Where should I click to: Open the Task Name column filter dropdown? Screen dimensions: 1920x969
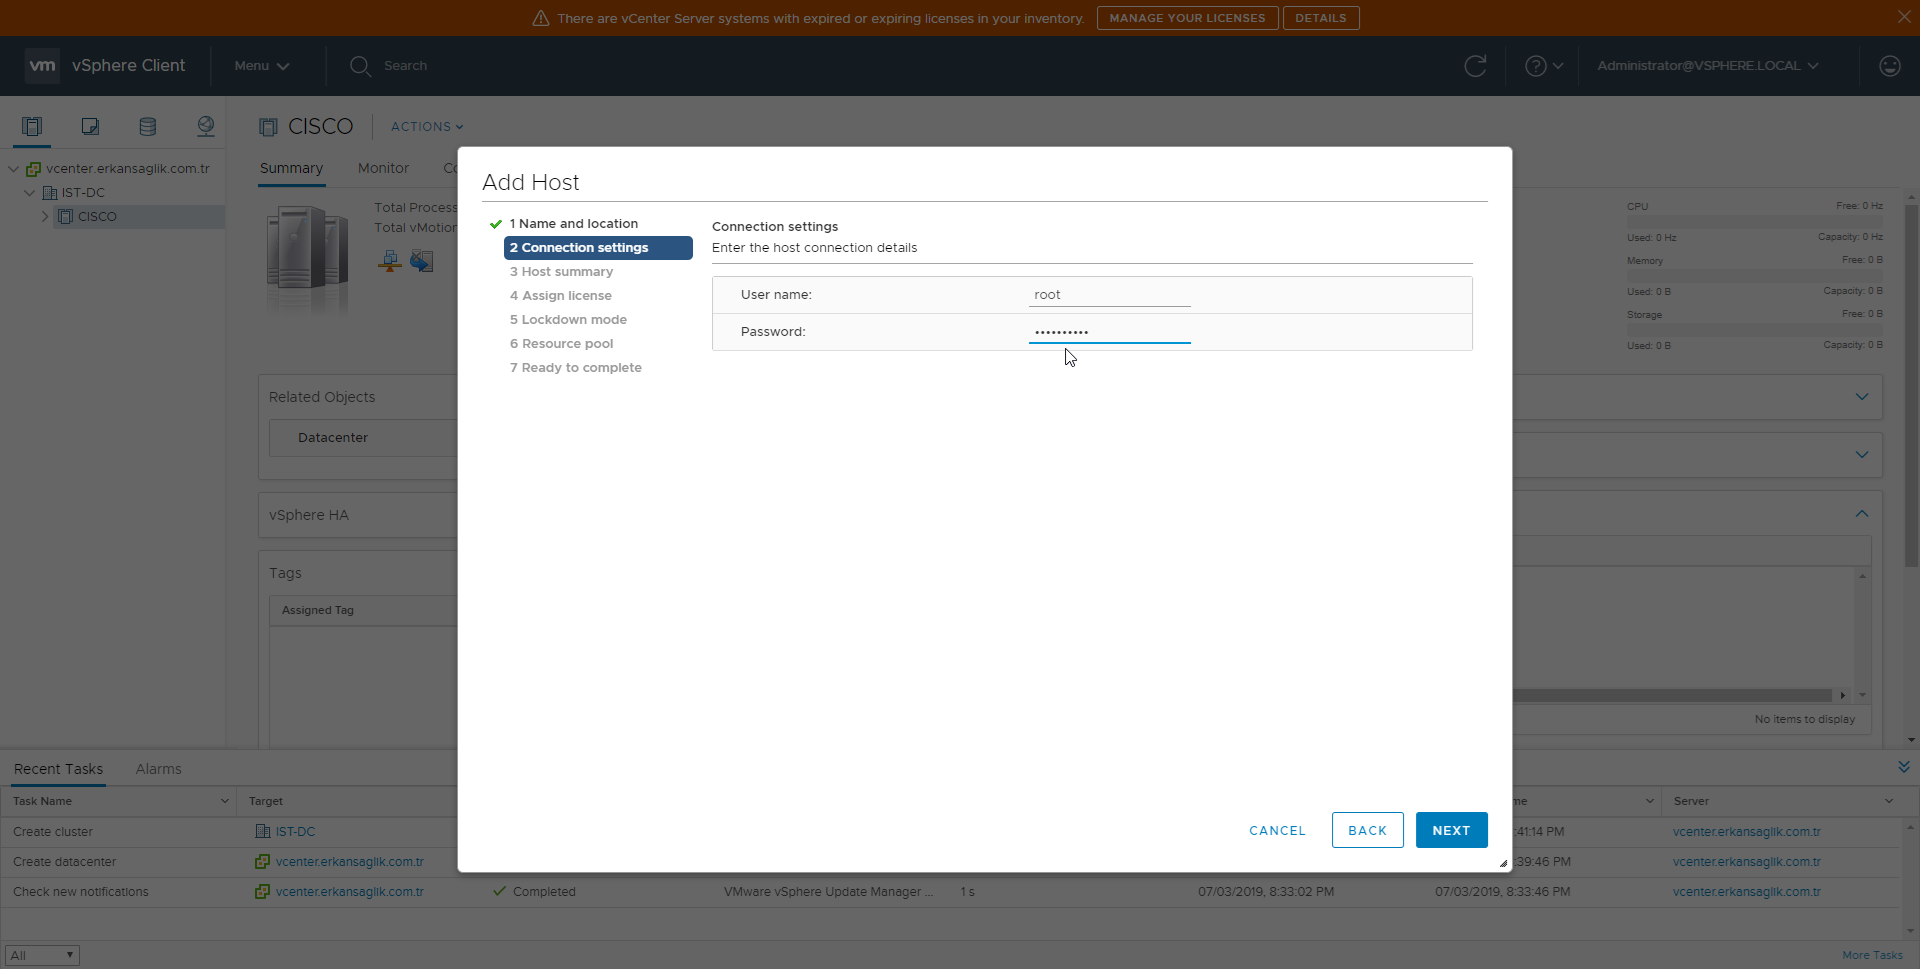(x=224, y=801)
